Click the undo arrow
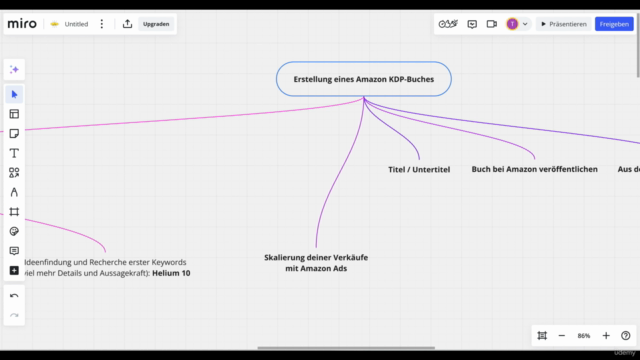Viewport: 640px width, 360px height. 14,296
